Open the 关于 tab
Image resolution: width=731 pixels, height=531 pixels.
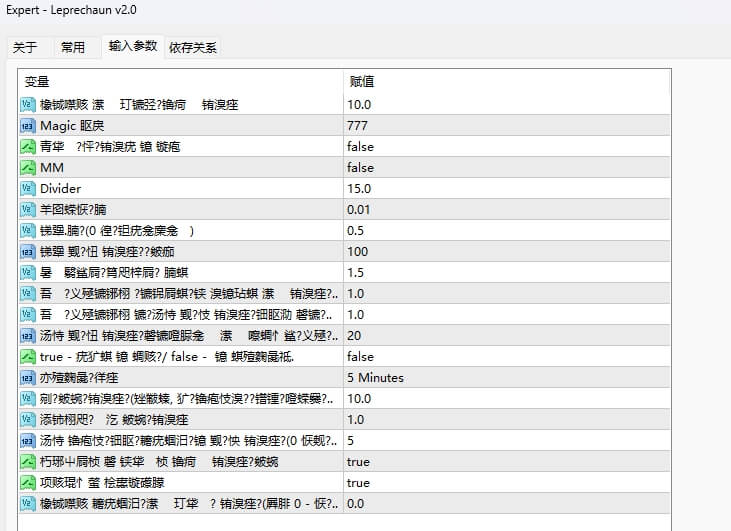(x=25, y=47)
